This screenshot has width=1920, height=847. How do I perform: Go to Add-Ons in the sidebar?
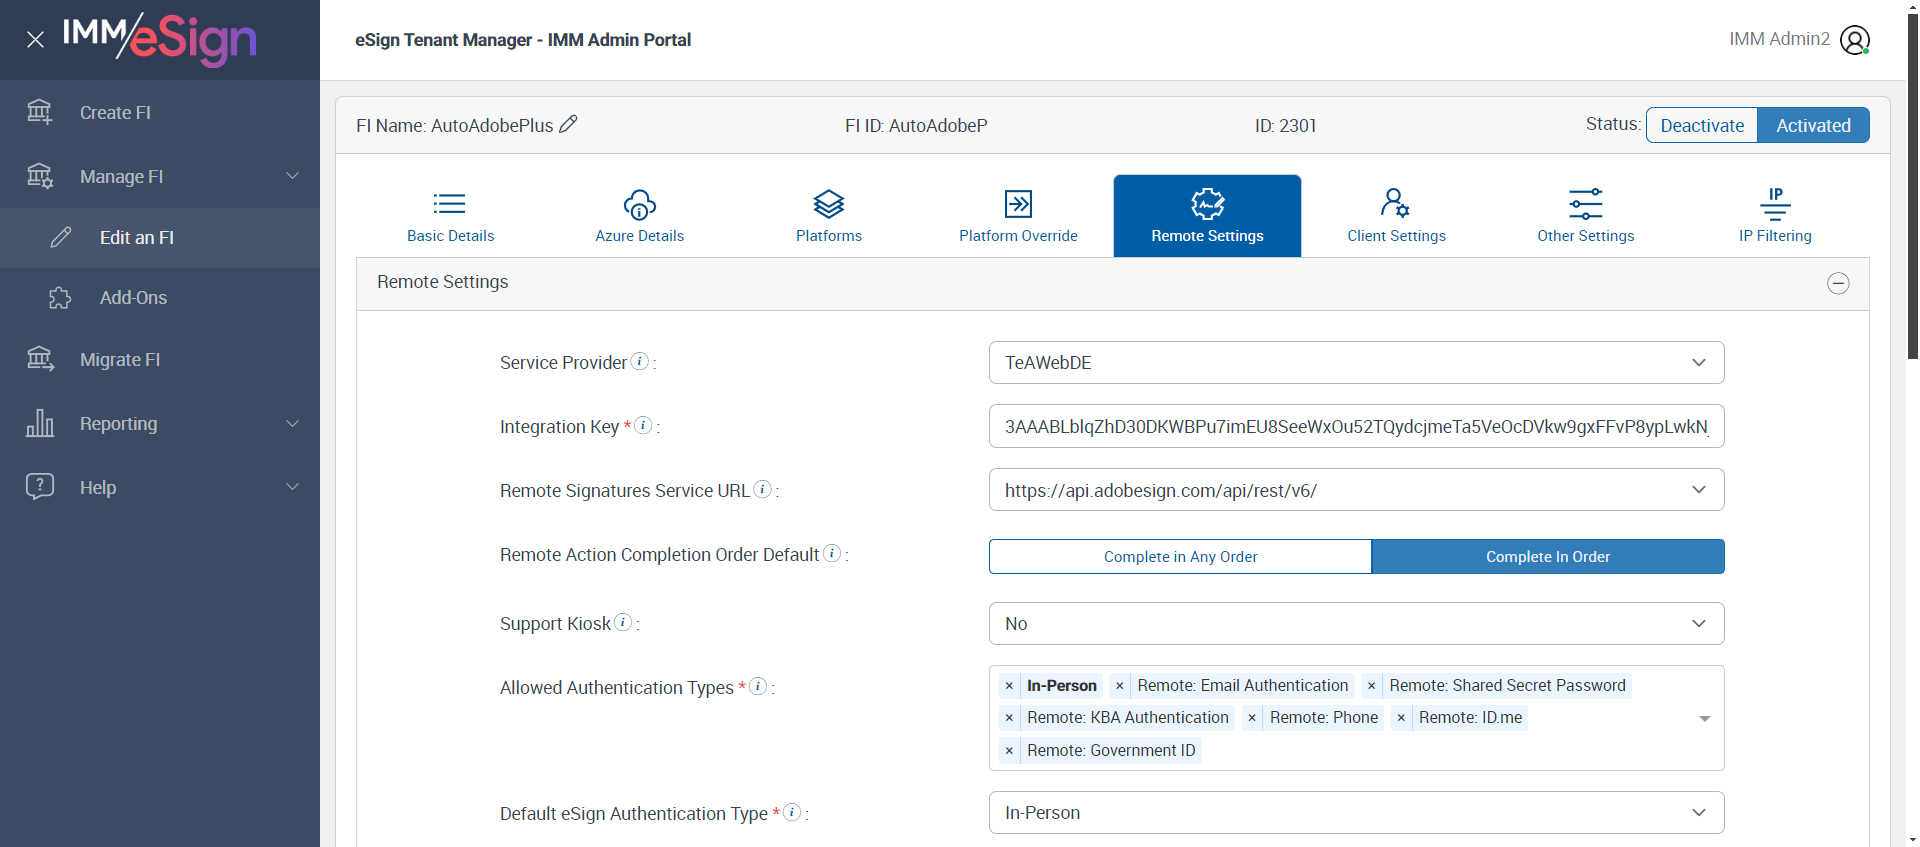133,298
